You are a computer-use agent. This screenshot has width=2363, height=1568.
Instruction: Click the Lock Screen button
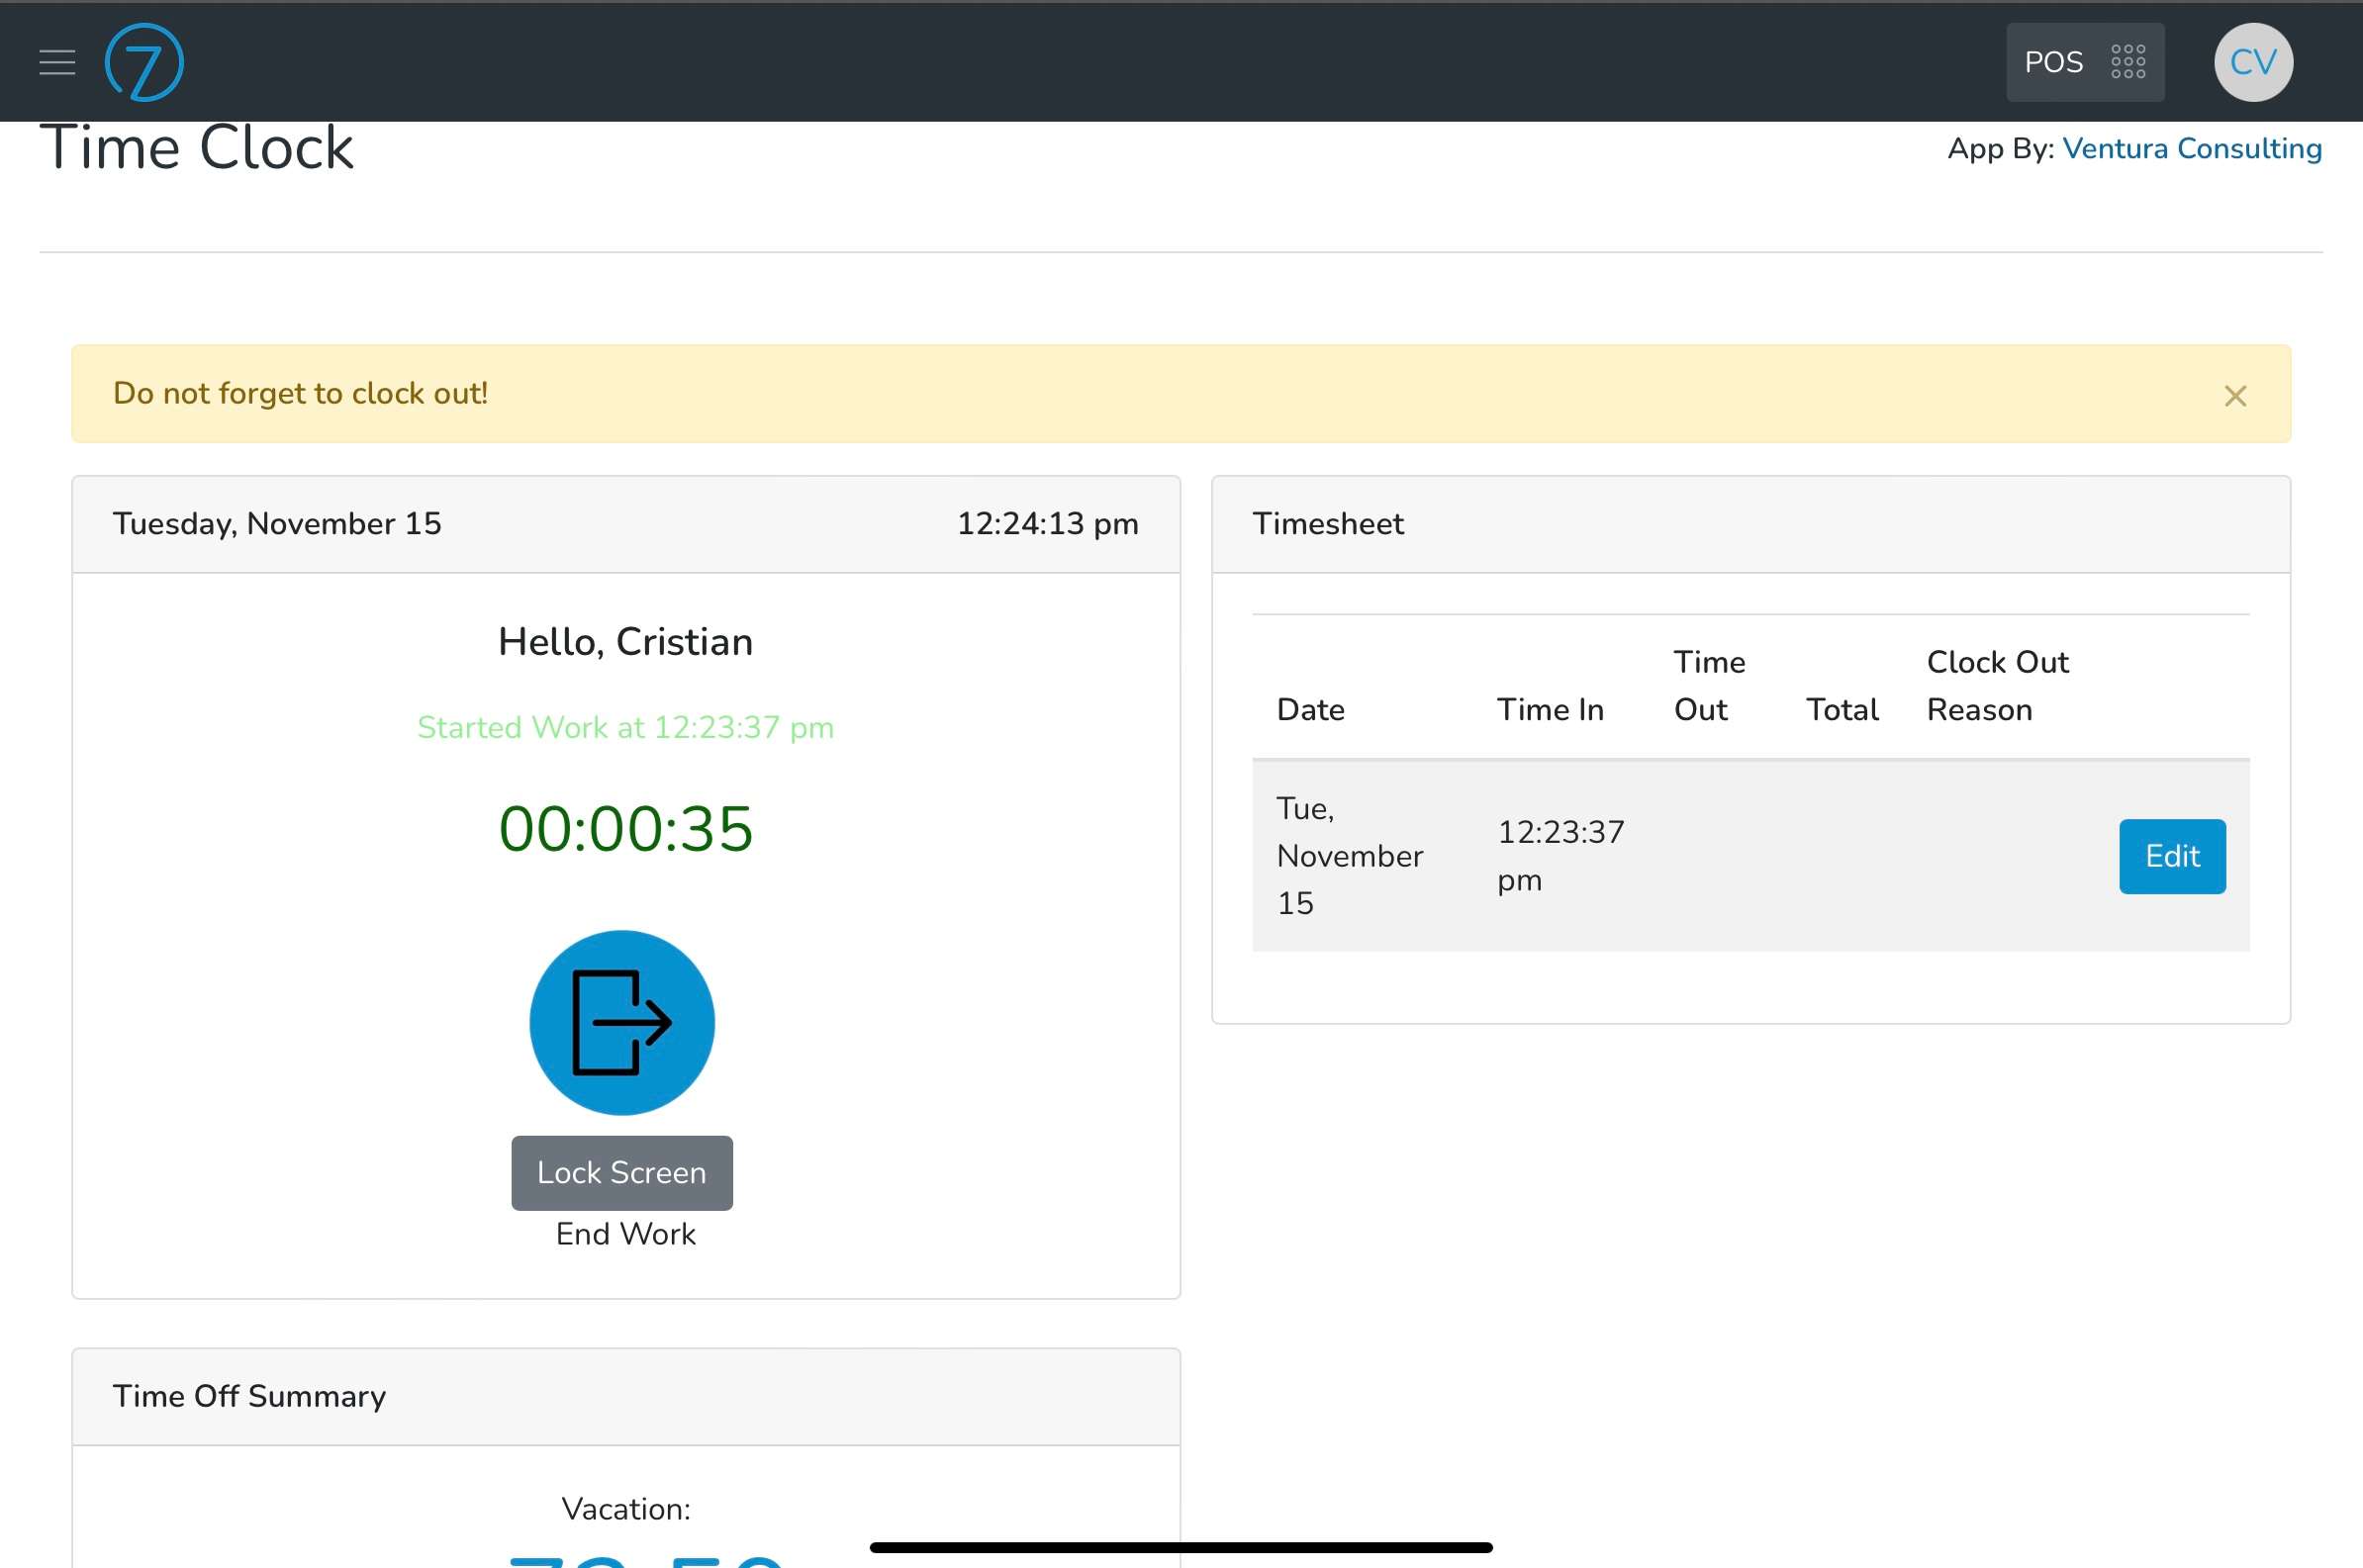click(x=622, y=1172)
